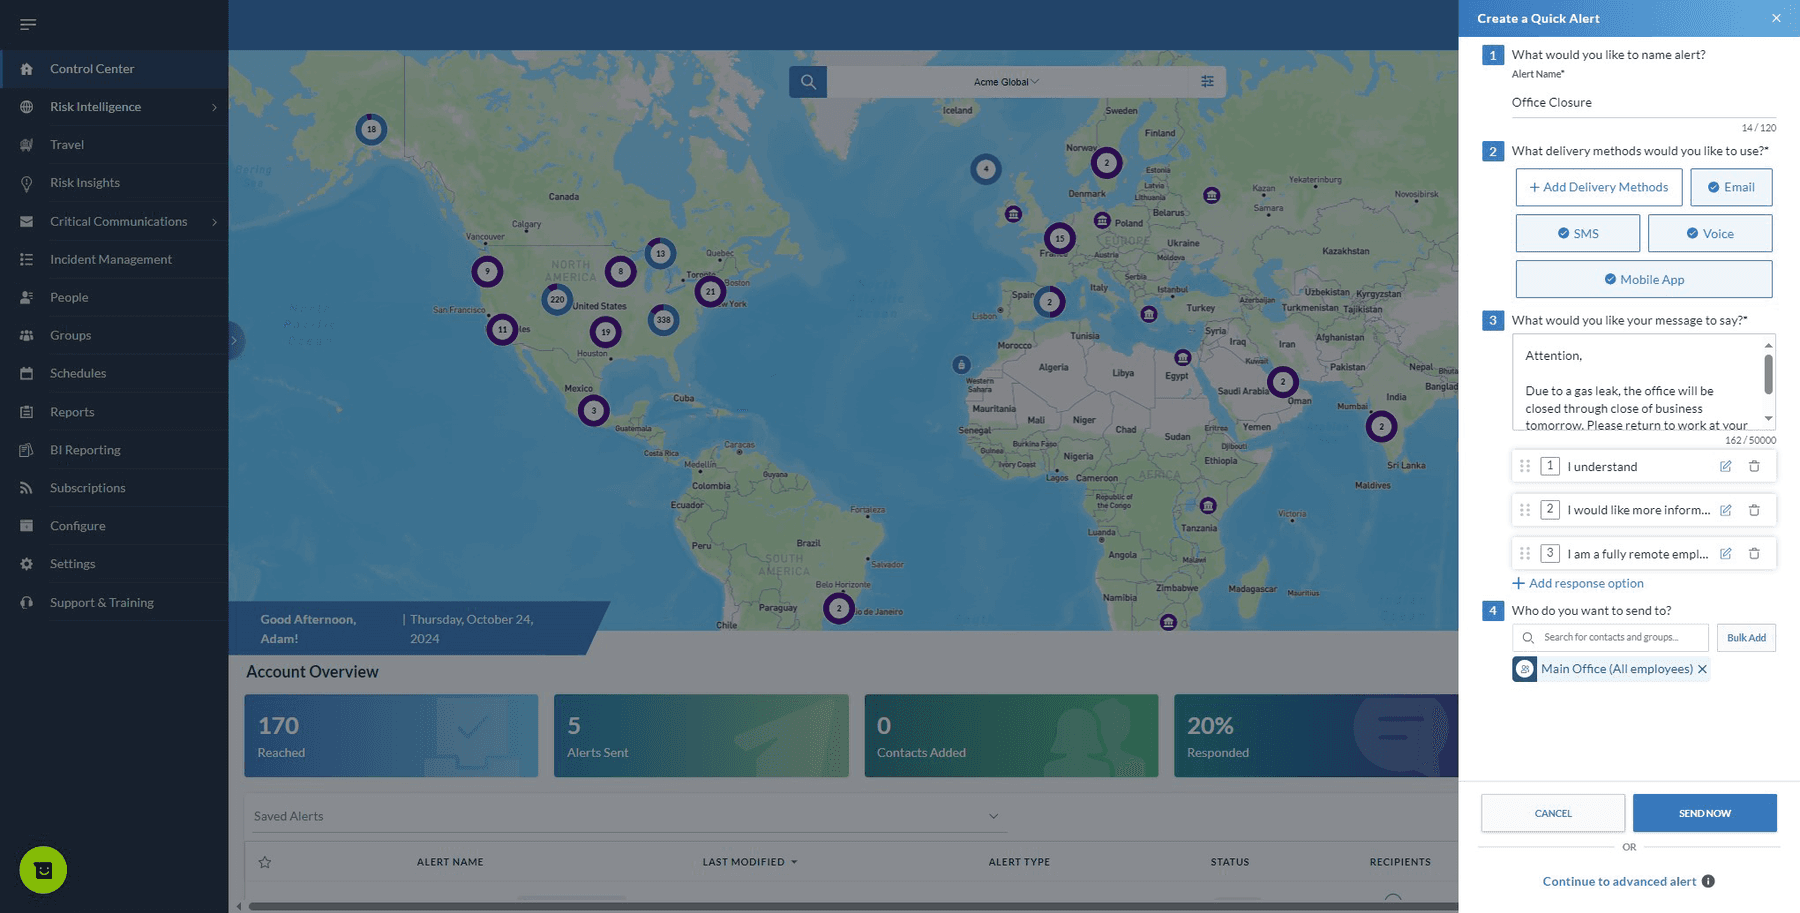Open Incident Management in the sidebar
This screenshot has height=913, width=1800.
[x=111, y=259]
